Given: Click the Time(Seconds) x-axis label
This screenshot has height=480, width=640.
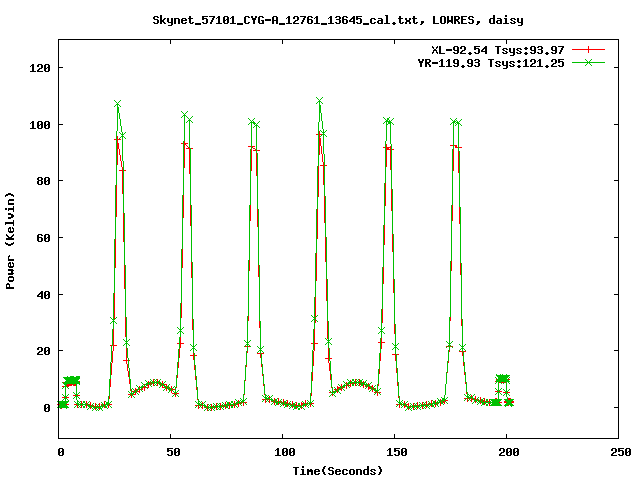Looking at the screenshot, I should 338,471.
